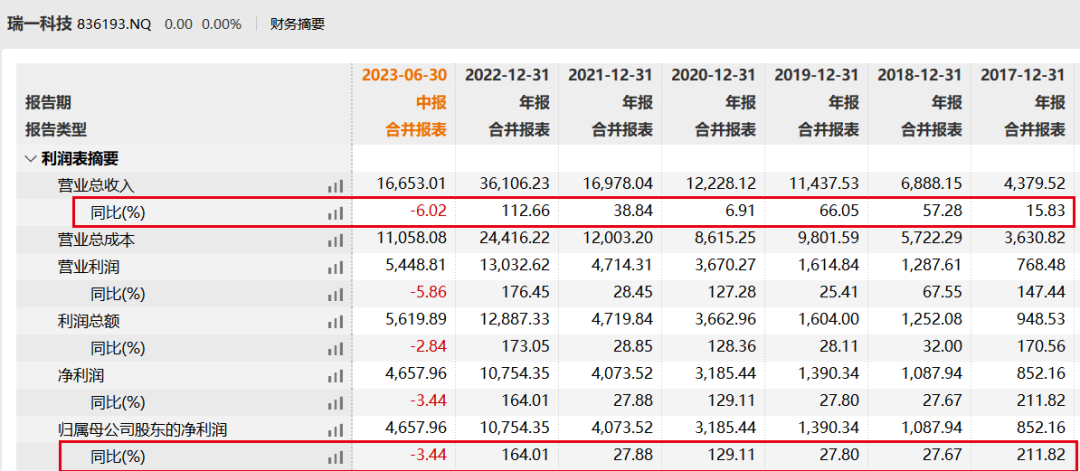Open the chart icon for 利润总额 row

tap(335, 322)
